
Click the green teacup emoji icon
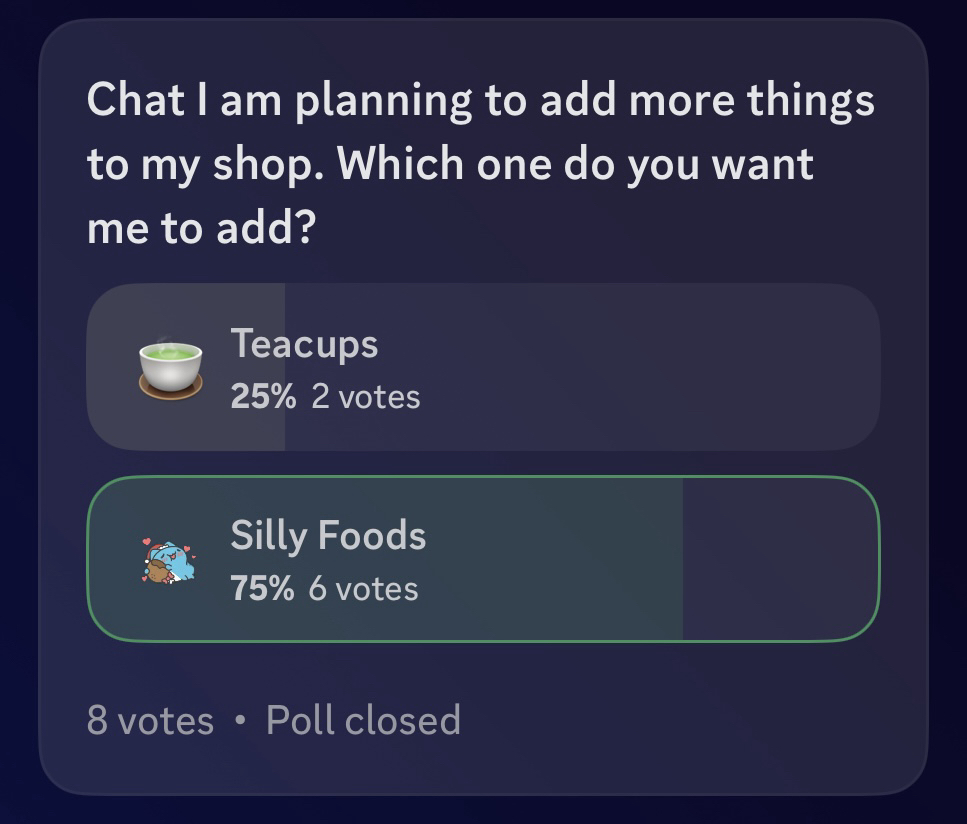170,368
